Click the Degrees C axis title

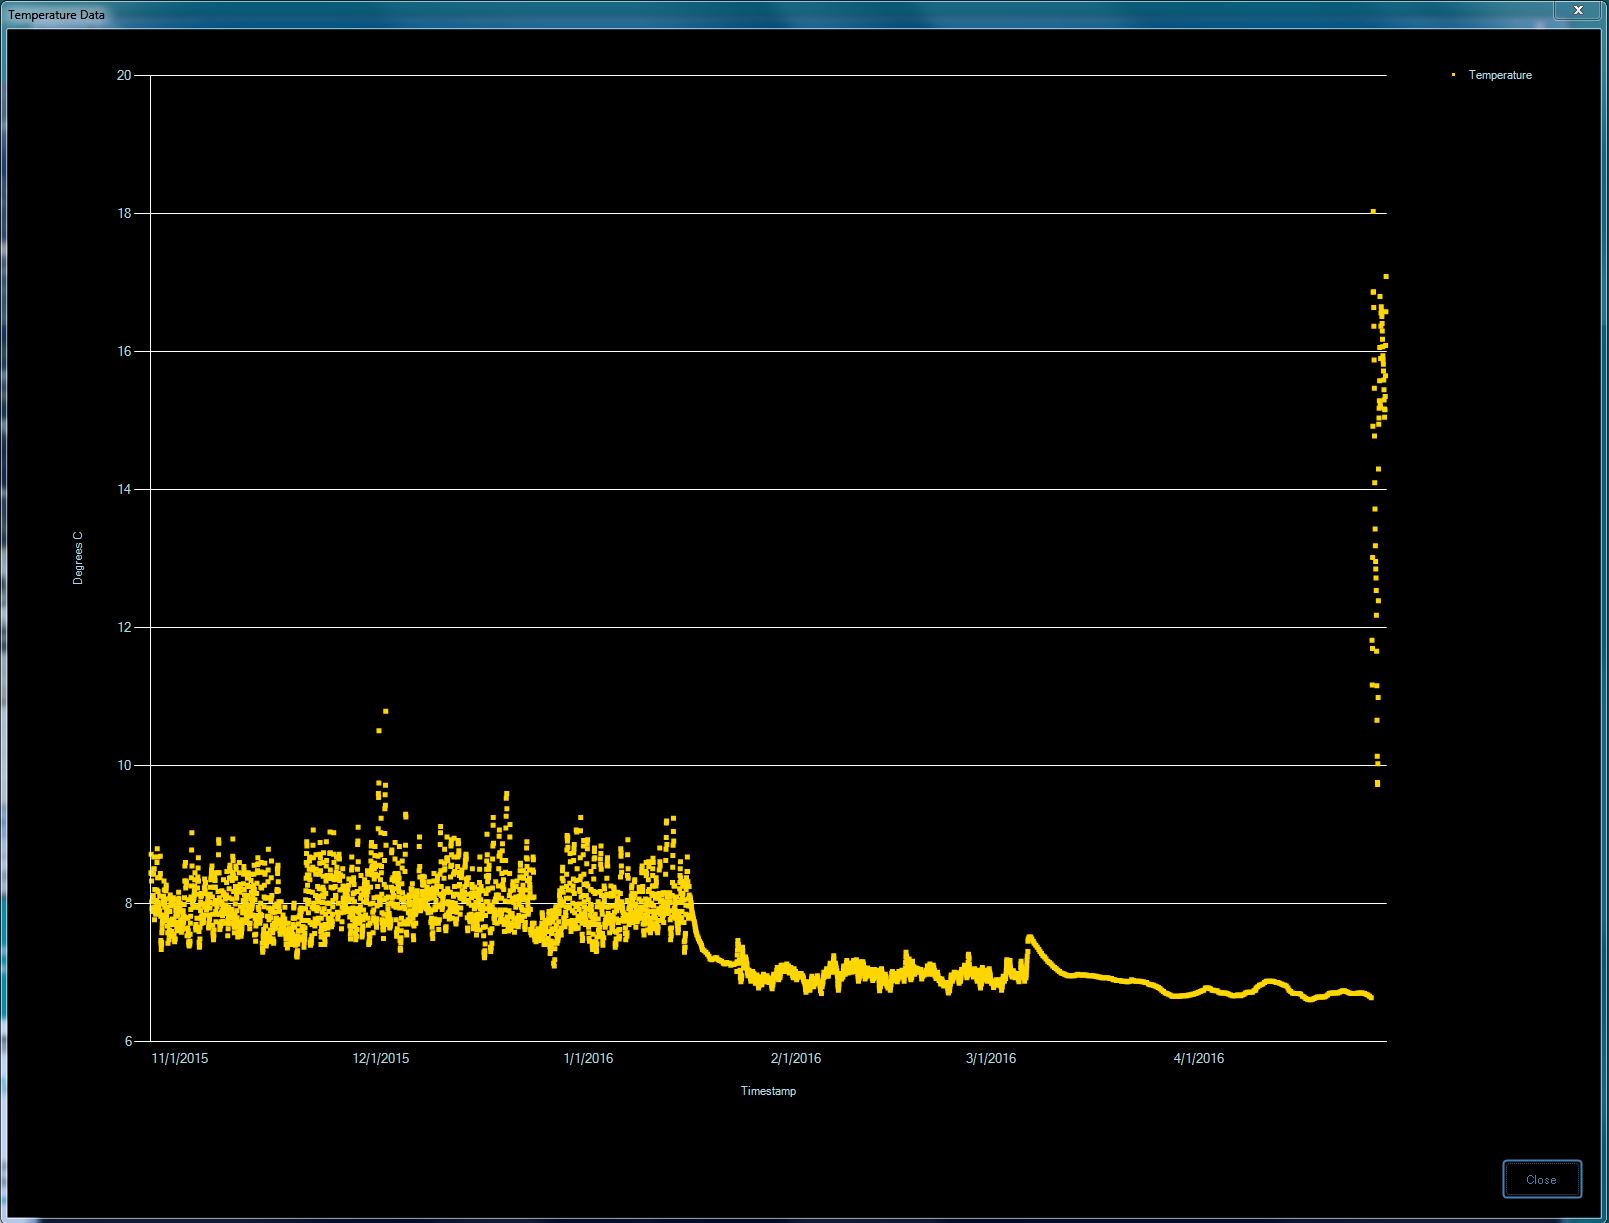pos(78,558)
